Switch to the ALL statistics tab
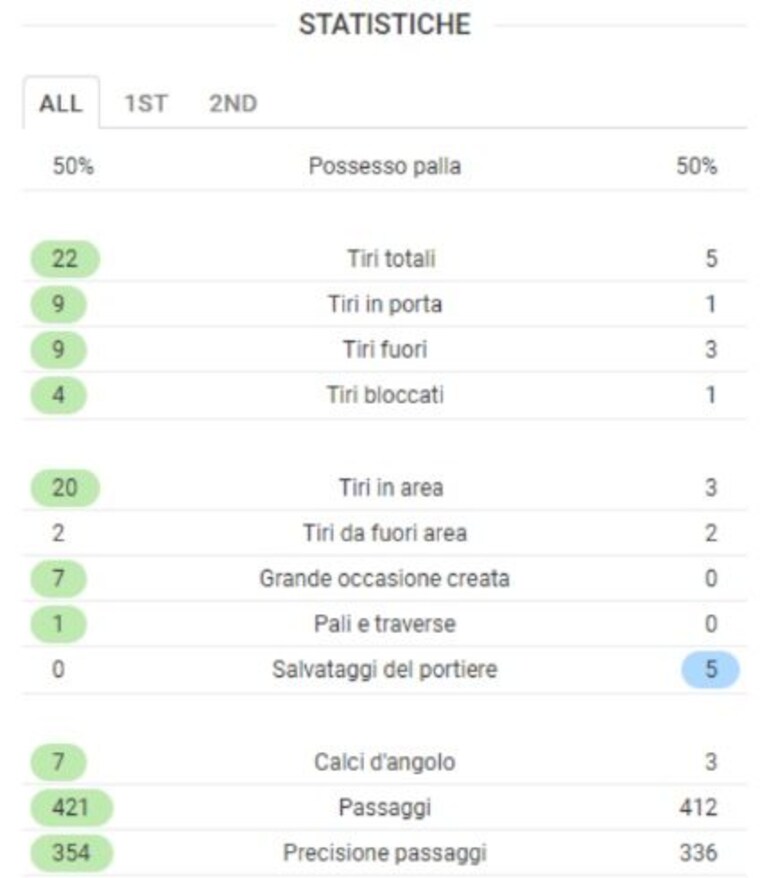The image size is (767, 878). (61, 103)
